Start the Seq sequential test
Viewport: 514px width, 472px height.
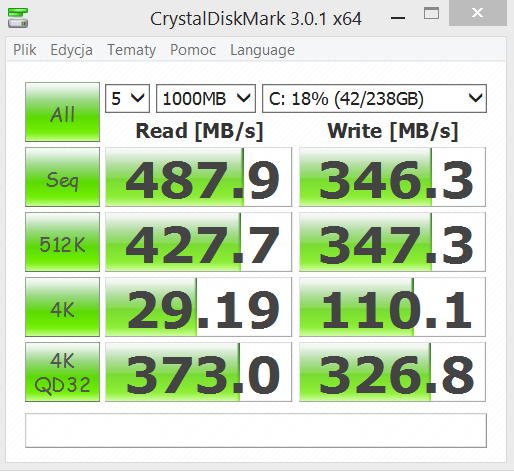pos(62,177)
